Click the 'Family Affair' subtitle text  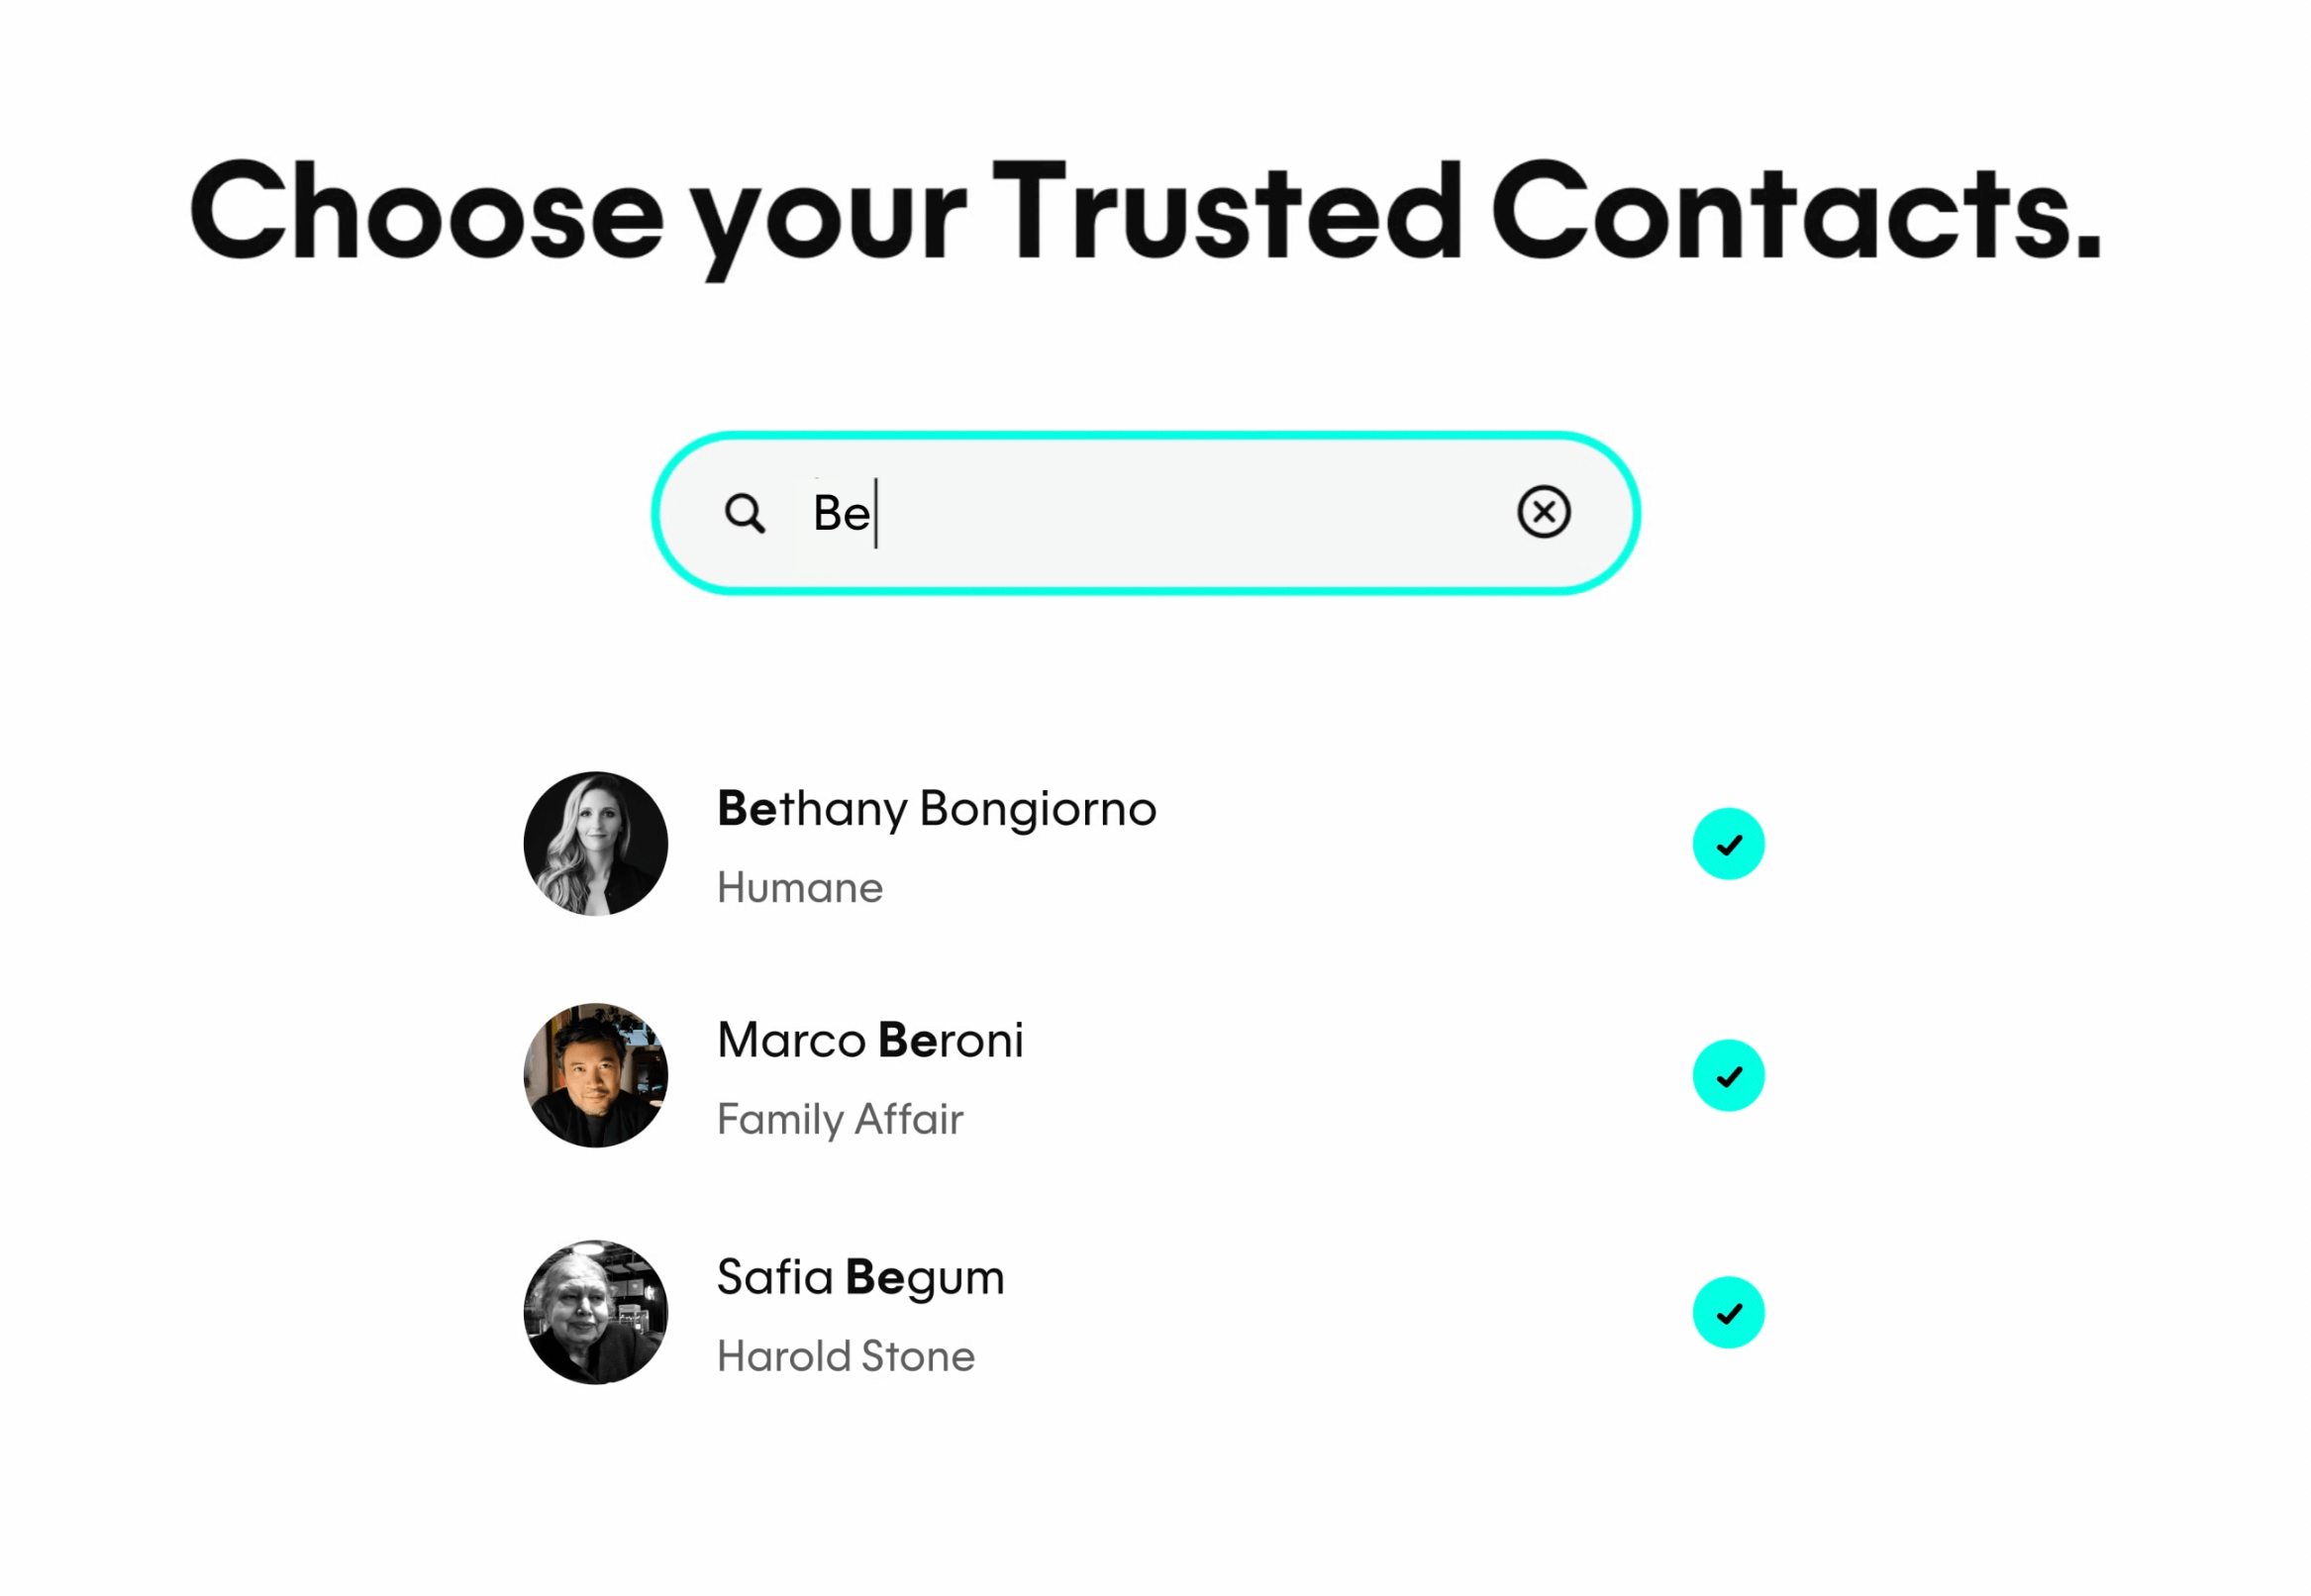point(840,1120)
